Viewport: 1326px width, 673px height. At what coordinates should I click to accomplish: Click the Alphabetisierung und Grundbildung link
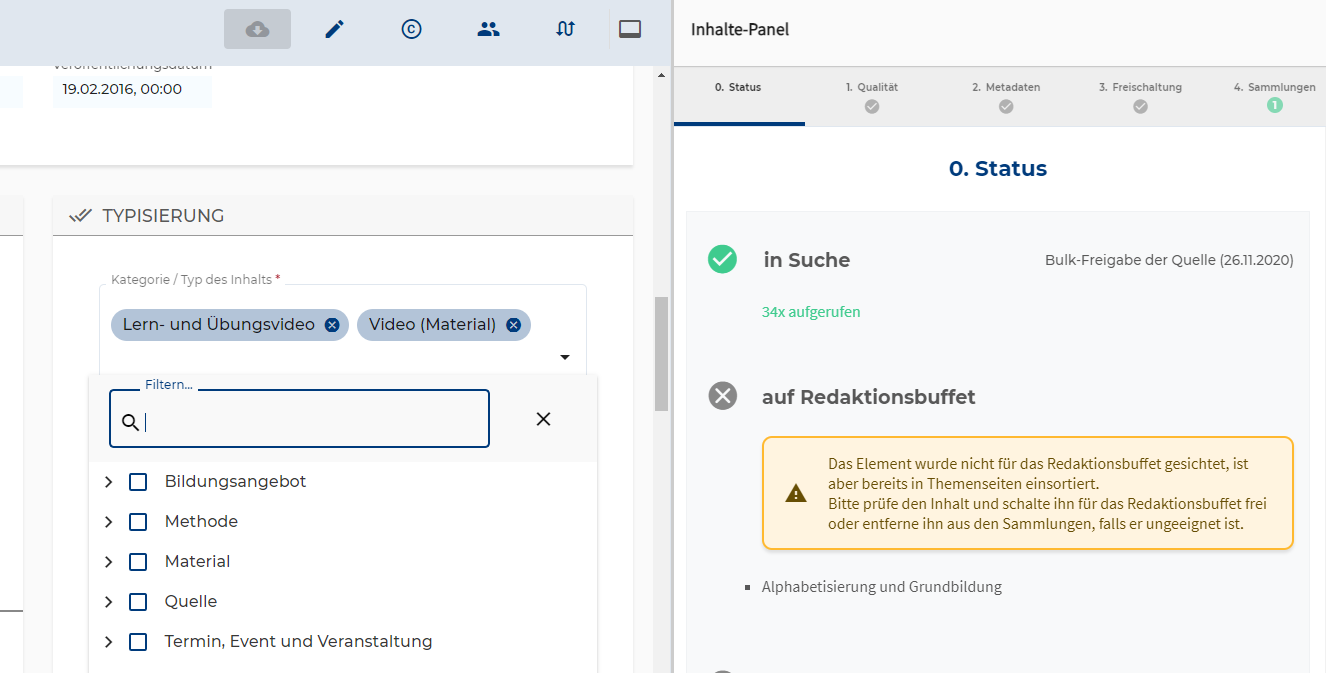[x=881, y=587]
